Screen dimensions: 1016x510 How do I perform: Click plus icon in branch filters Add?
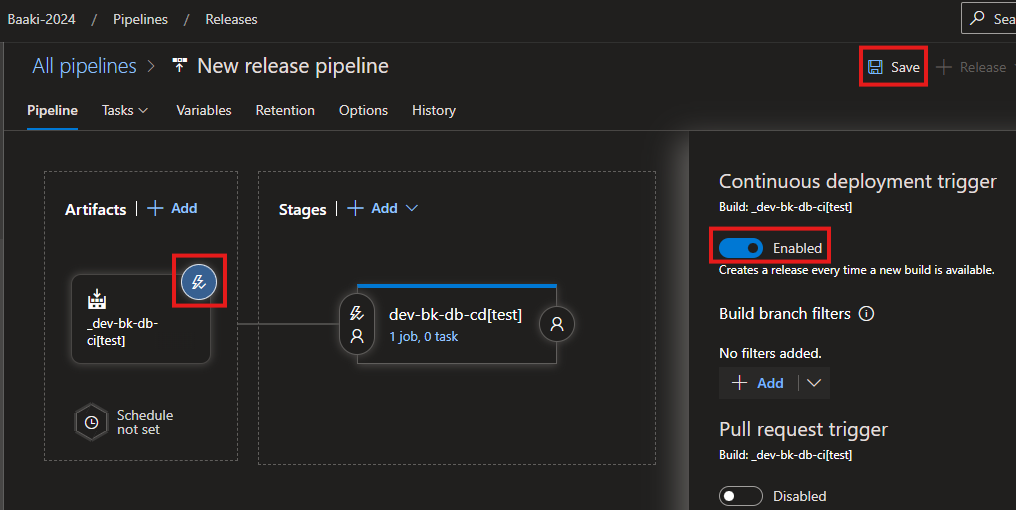click(739, 383)
